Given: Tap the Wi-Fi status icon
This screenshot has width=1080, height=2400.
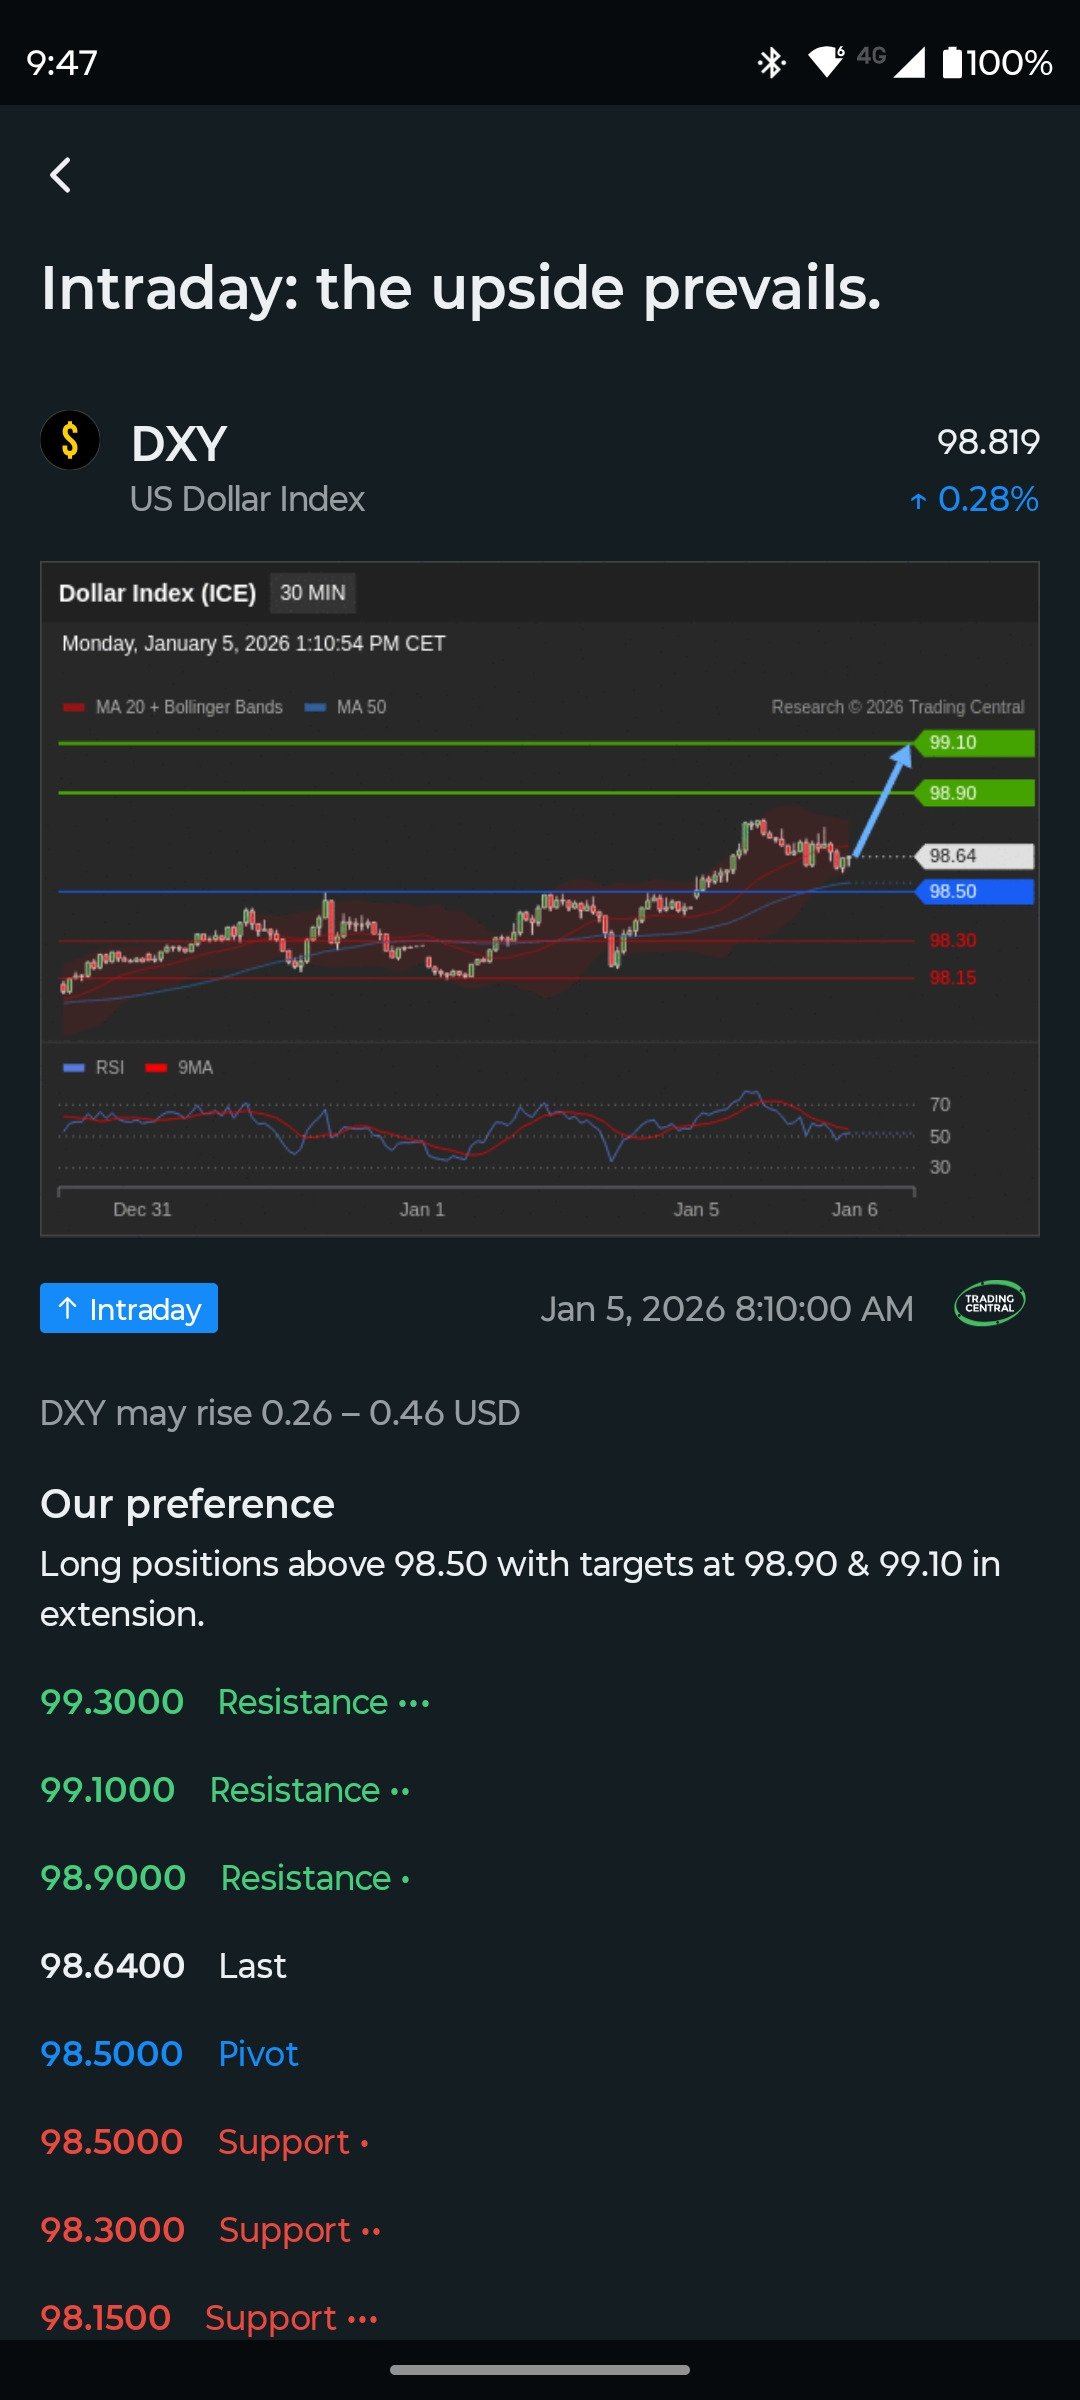Looking at the screenshot, I should pyautogui.click(x=826, y=62).
